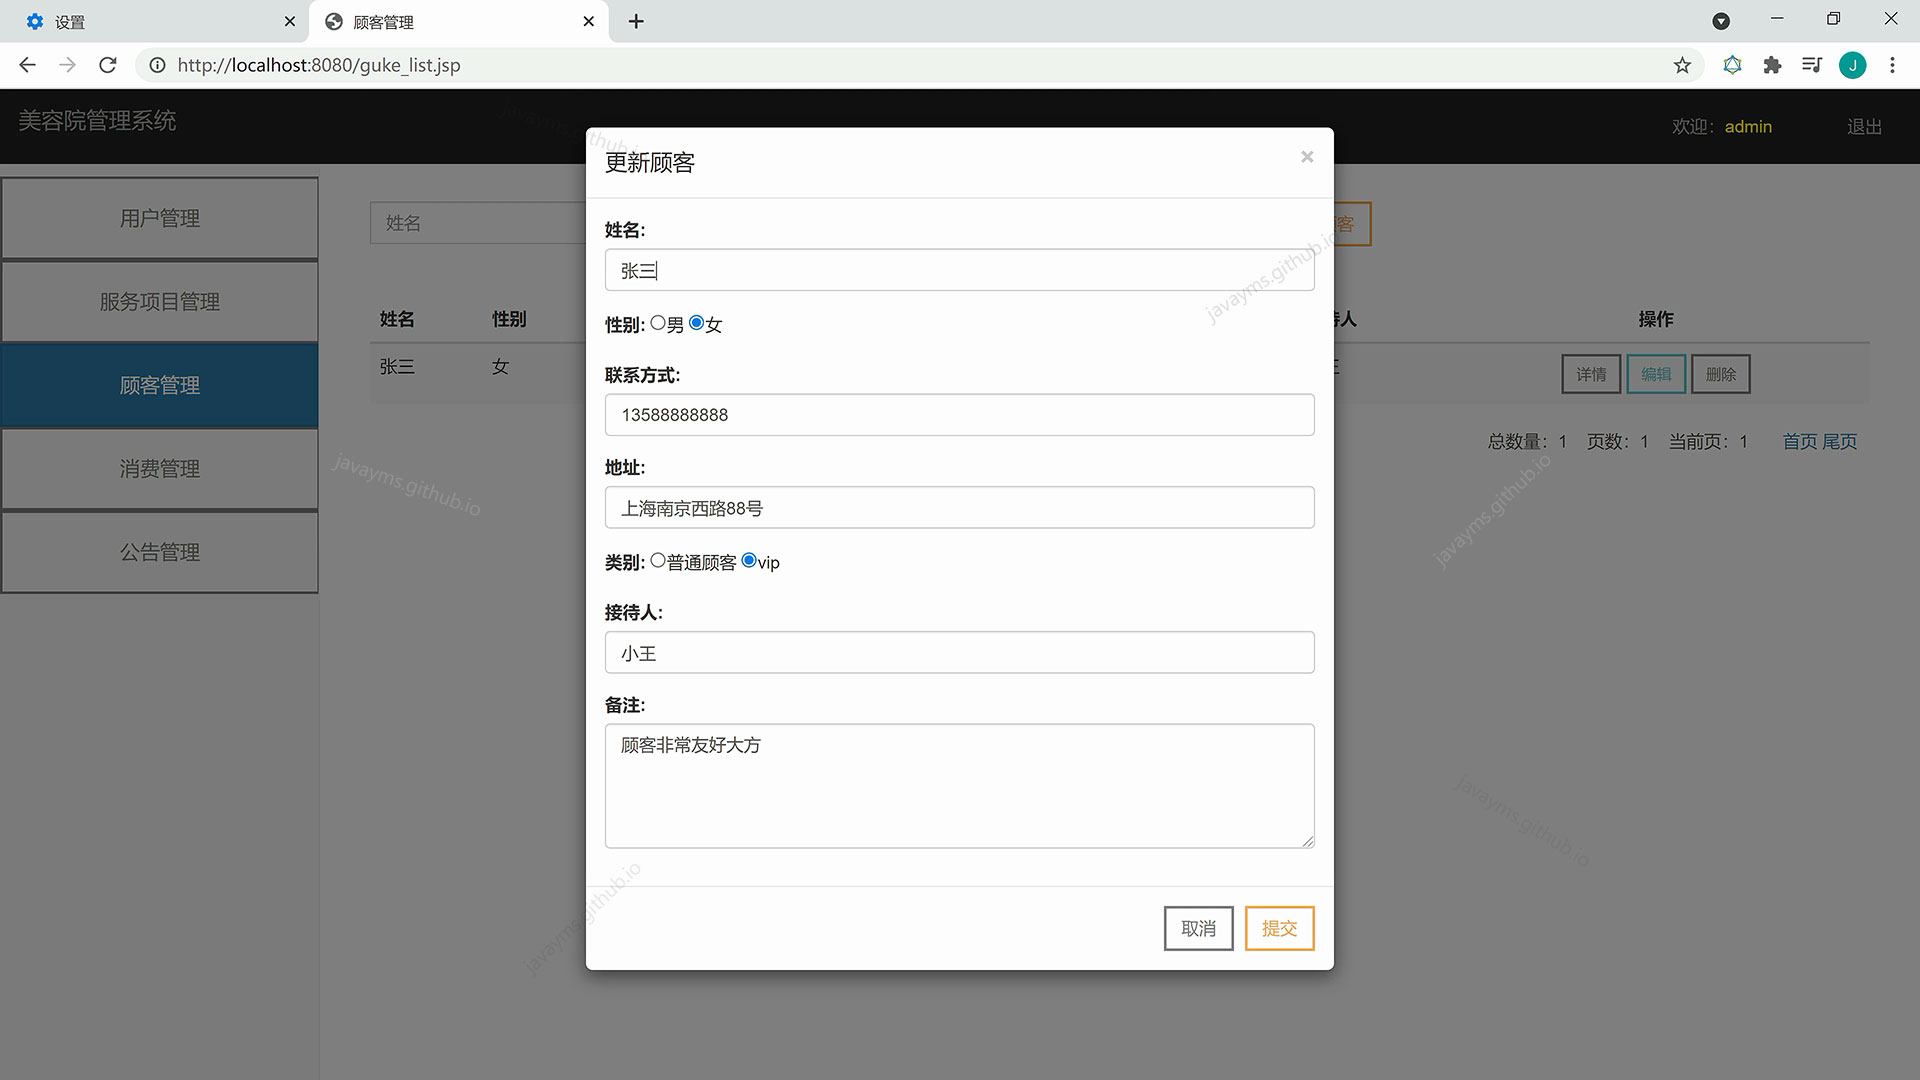Open user profile avatar J

pos(1852,65)
